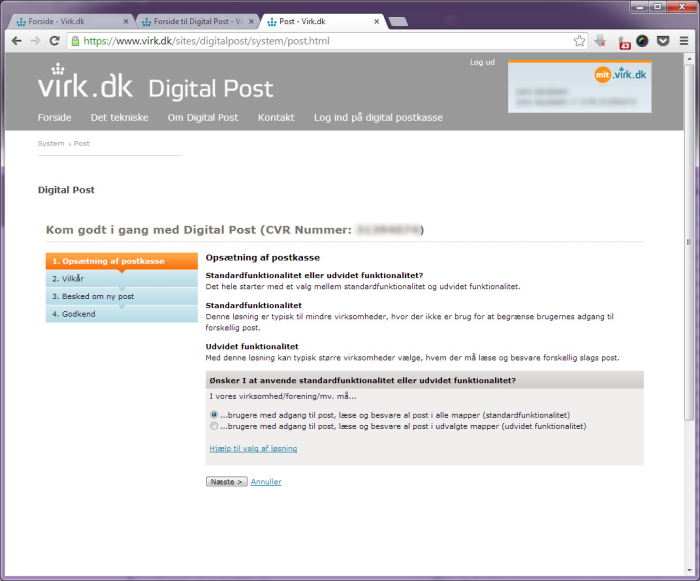Open 'Hjælp til valg af løsning' link

[x=253, y=448]
